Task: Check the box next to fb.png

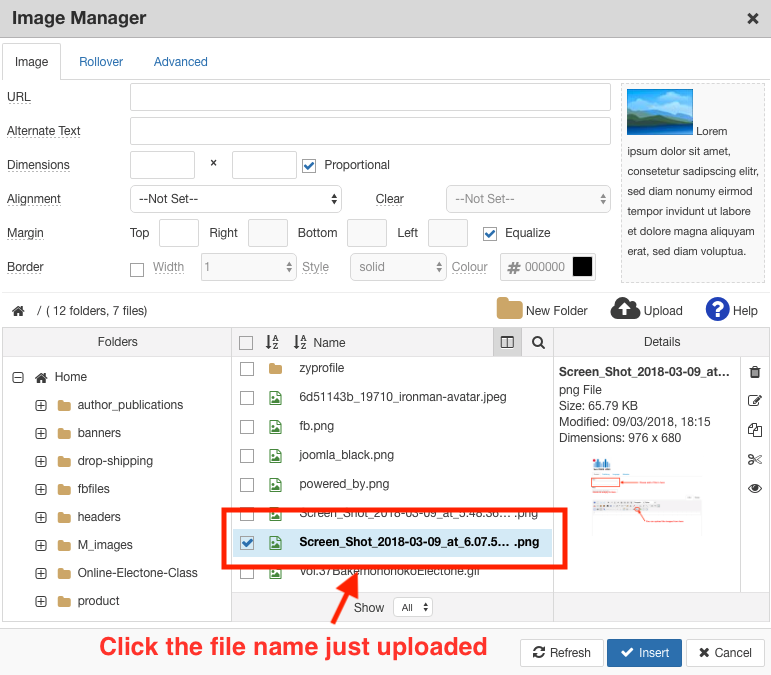Action: coord(247,426)
